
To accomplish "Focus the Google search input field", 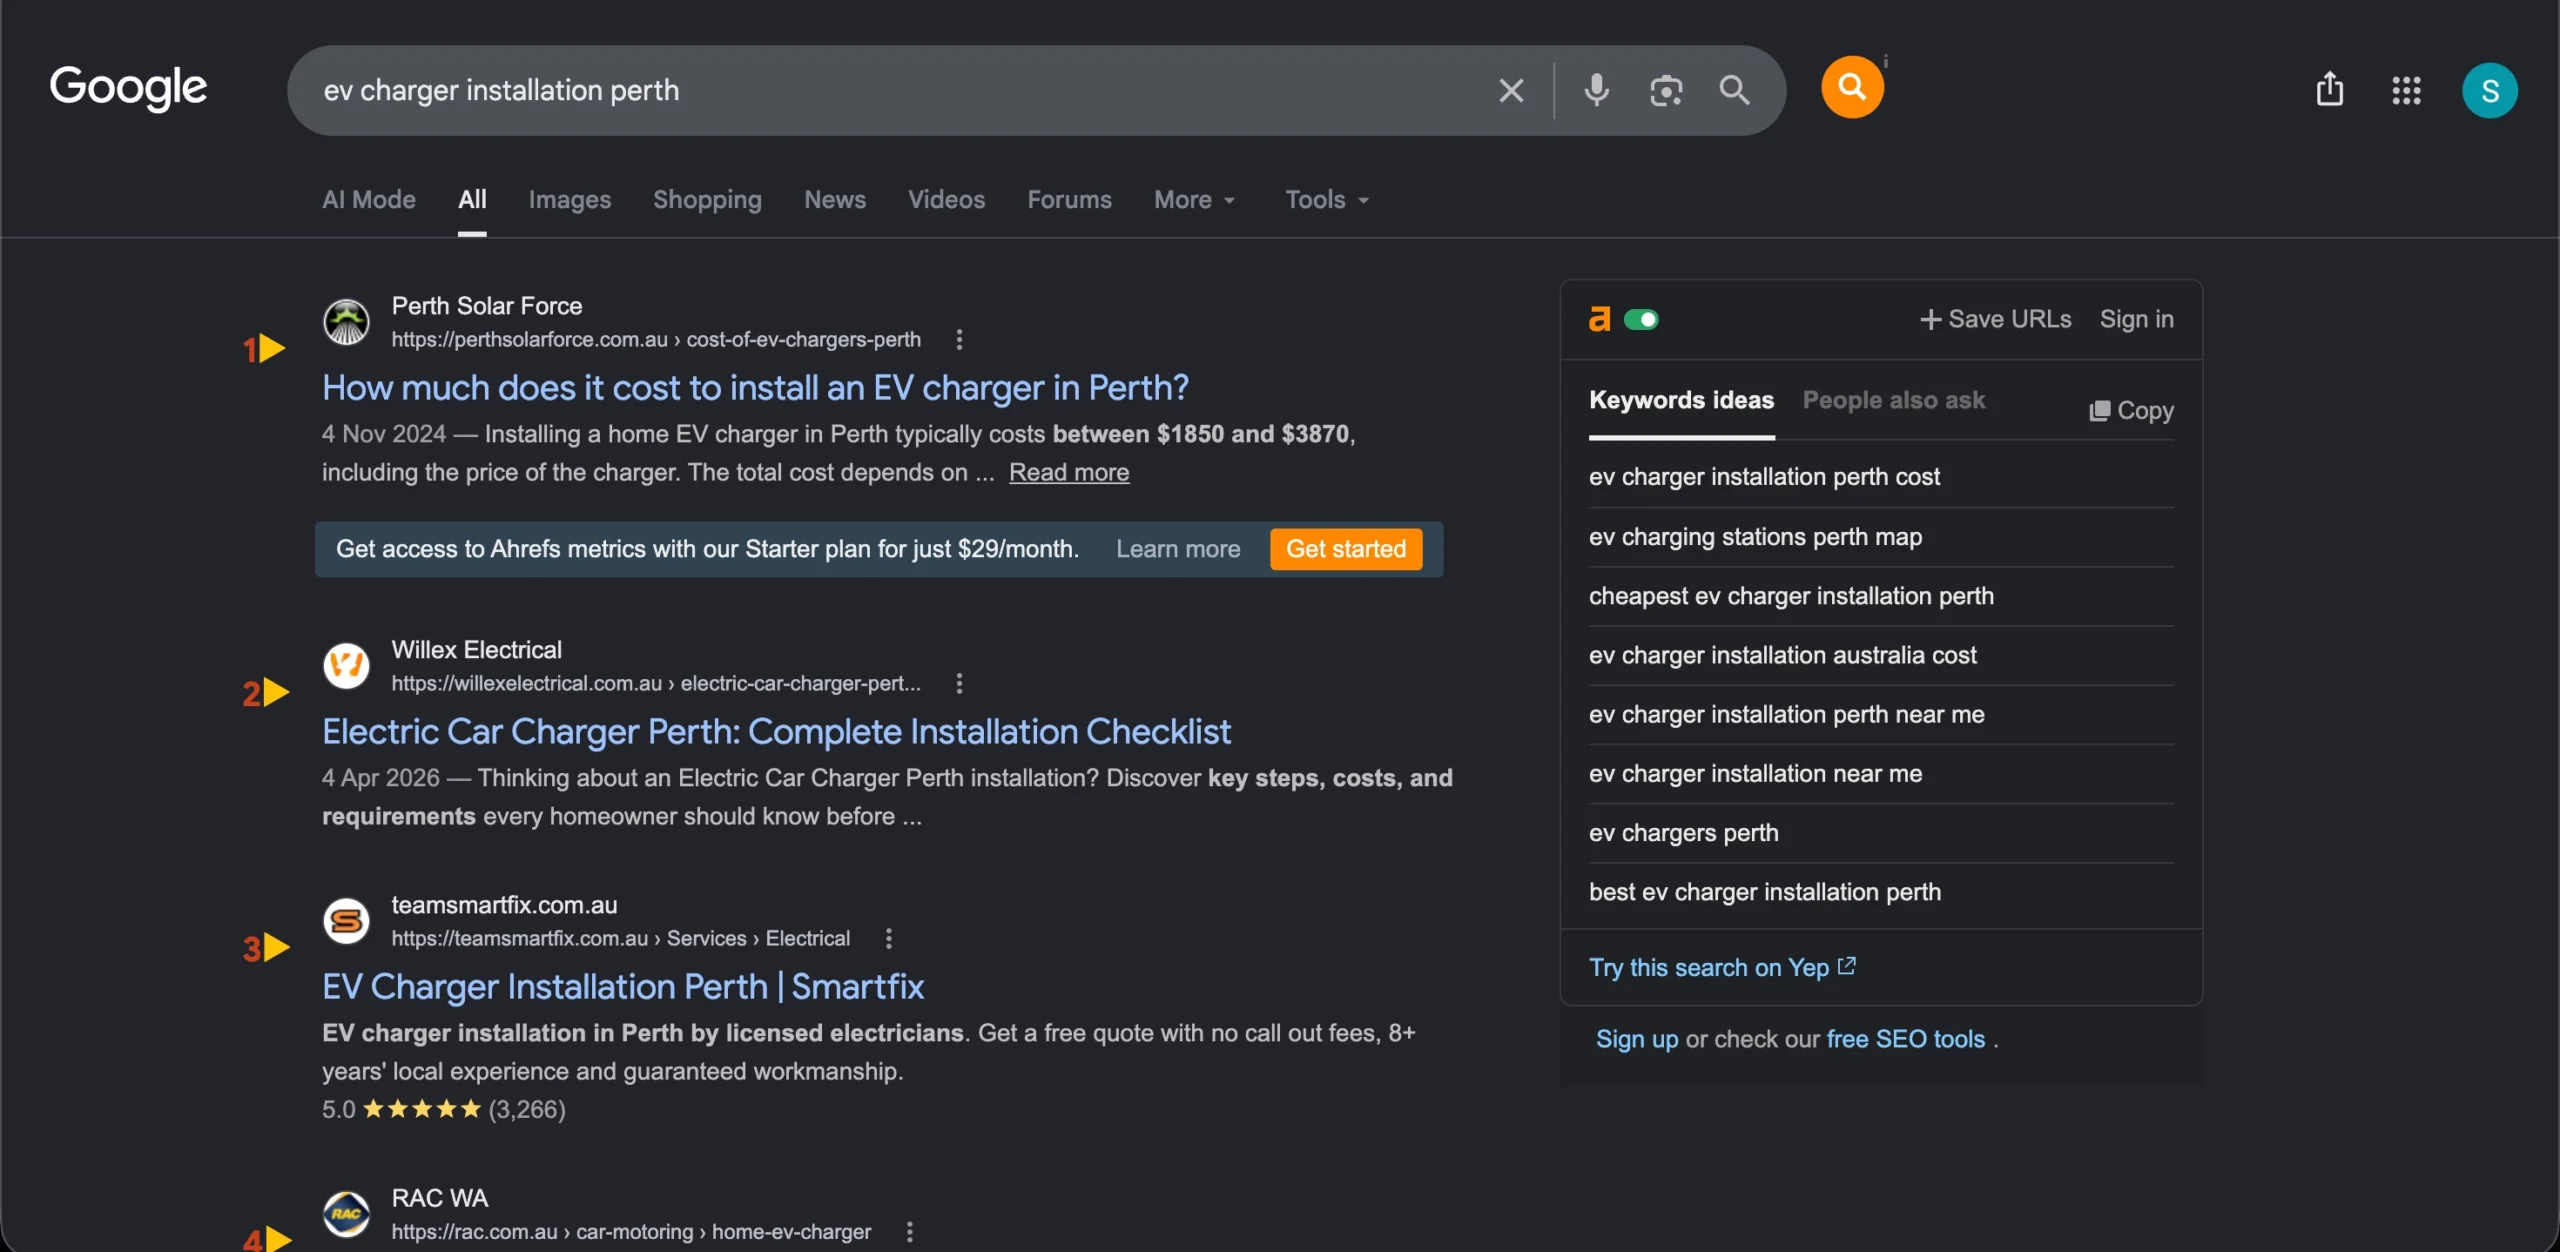I will tap(900, 91).
